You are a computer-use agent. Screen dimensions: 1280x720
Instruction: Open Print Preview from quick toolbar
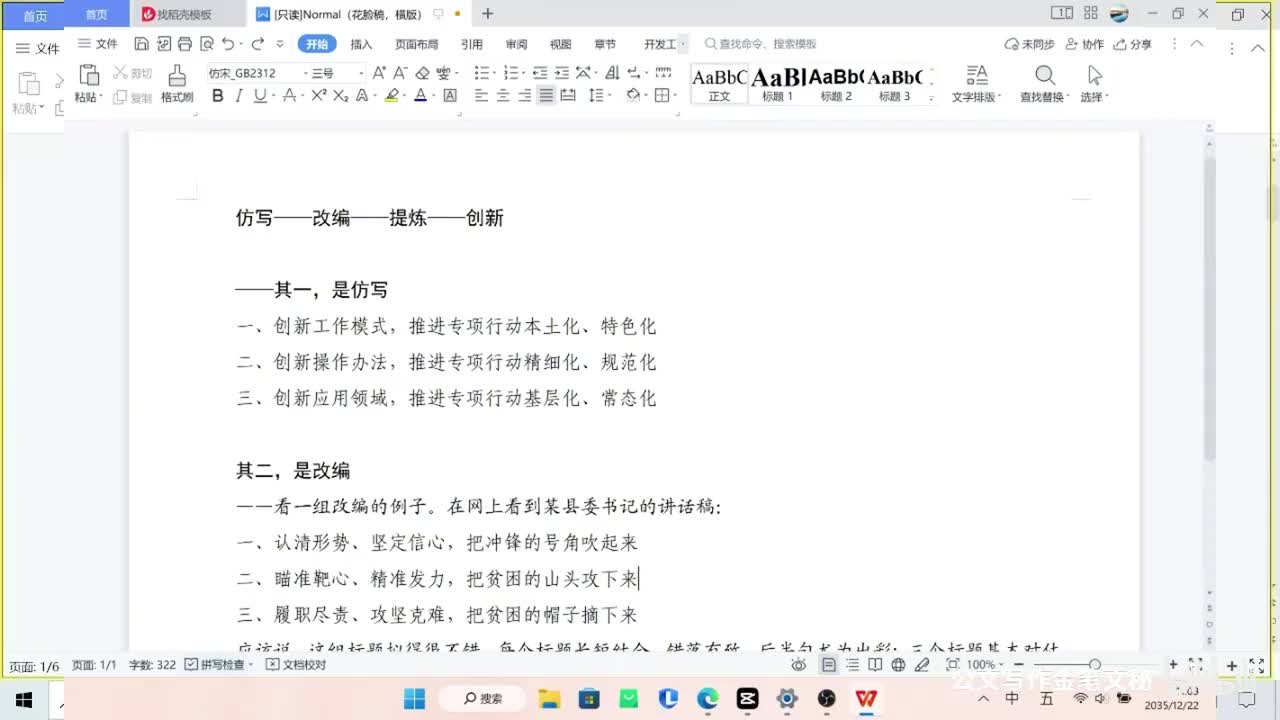click(x=206, y=44)
